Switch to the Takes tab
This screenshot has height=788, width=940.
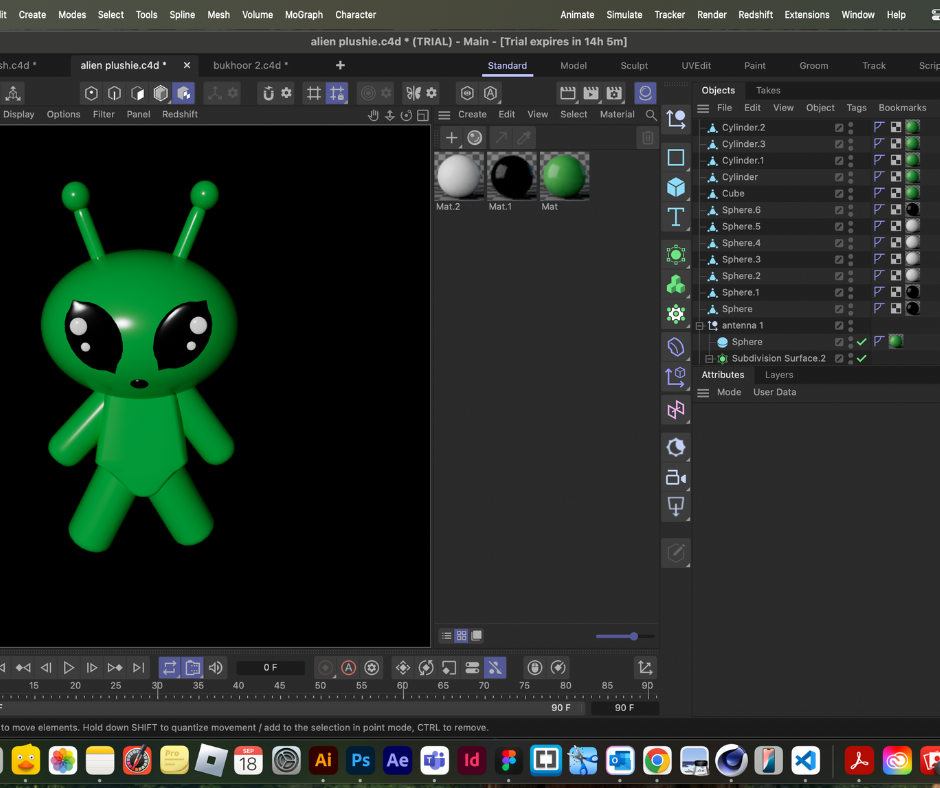click(x=768, y=91)
